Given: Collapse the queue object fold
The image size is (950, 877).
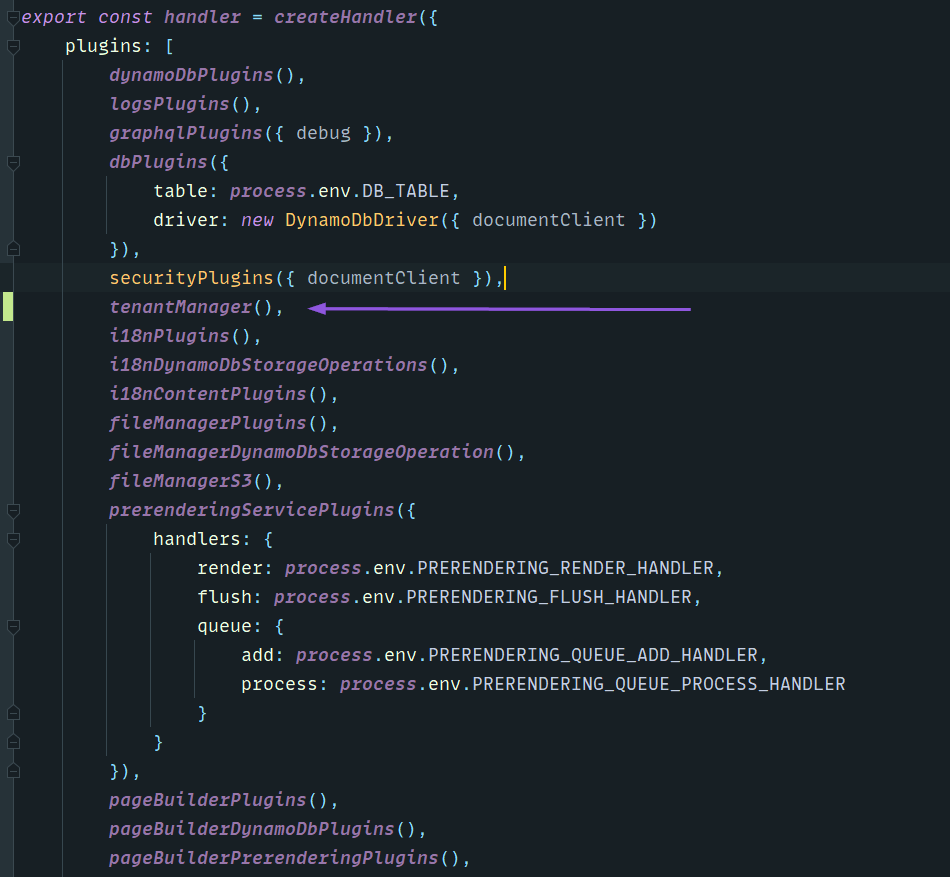Looking at the screenshot, I should tap(13, 626).
